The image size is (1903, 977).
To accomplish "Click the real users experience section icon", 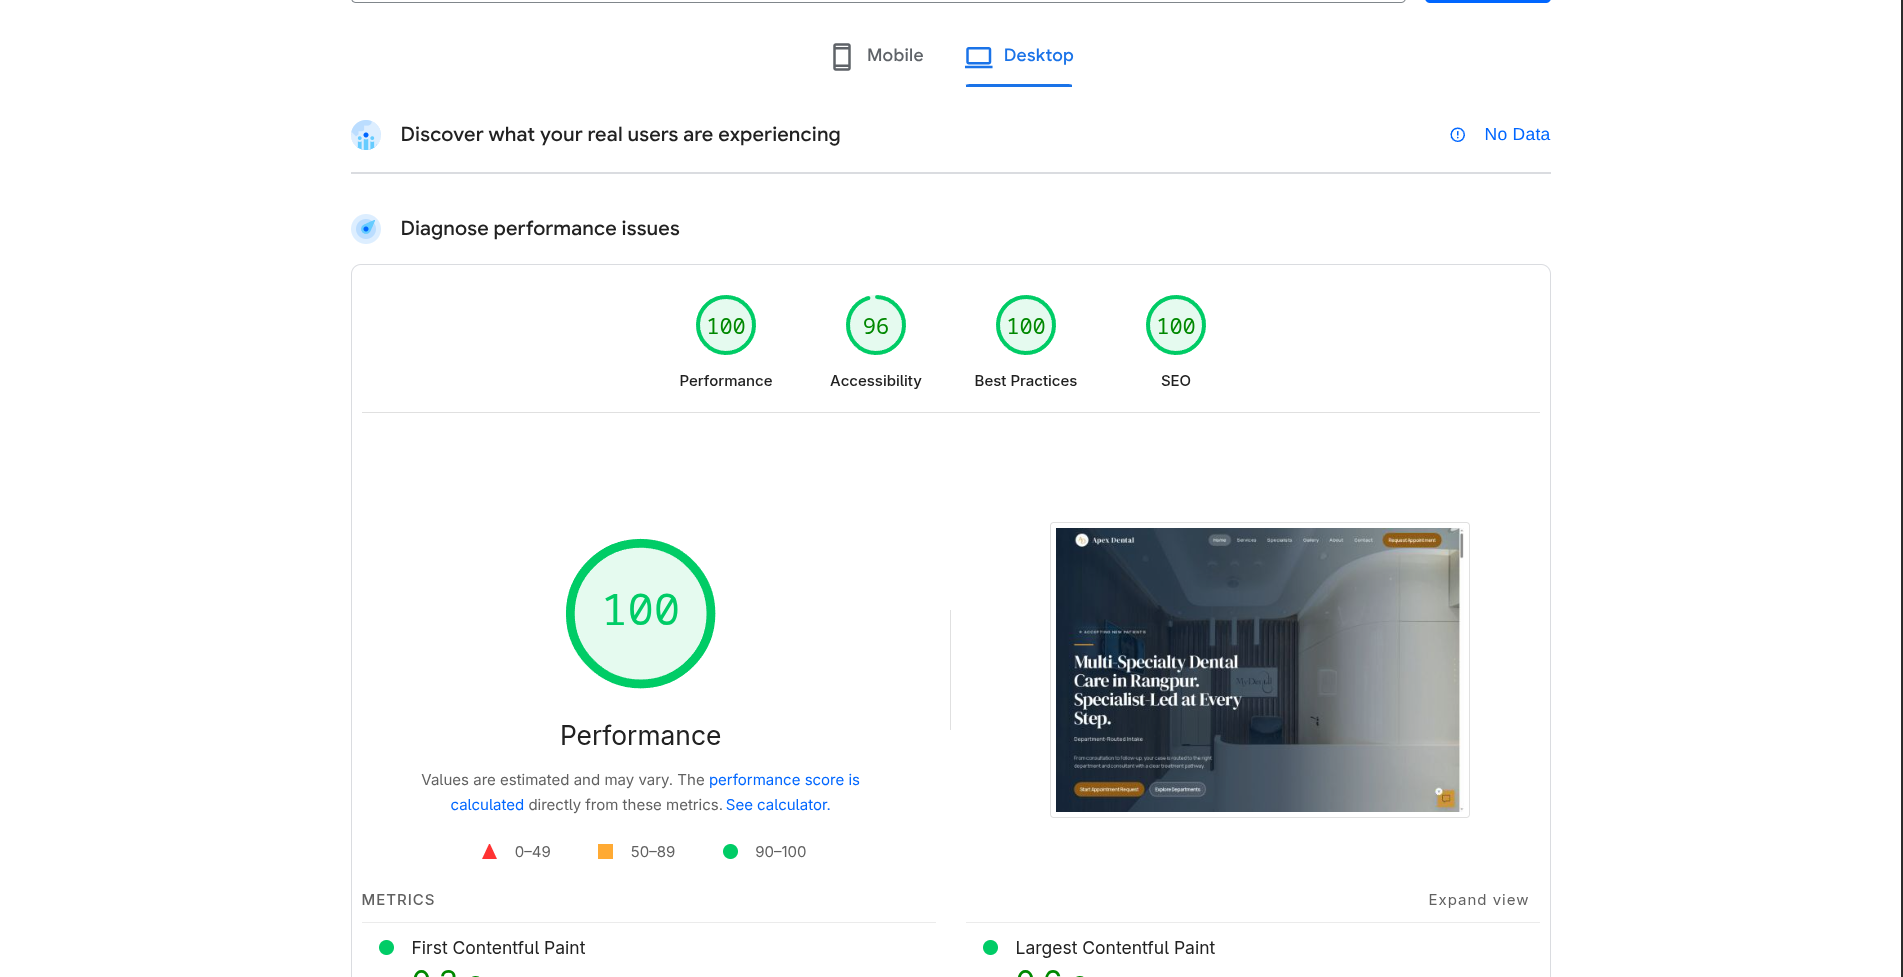I will 366,134.
